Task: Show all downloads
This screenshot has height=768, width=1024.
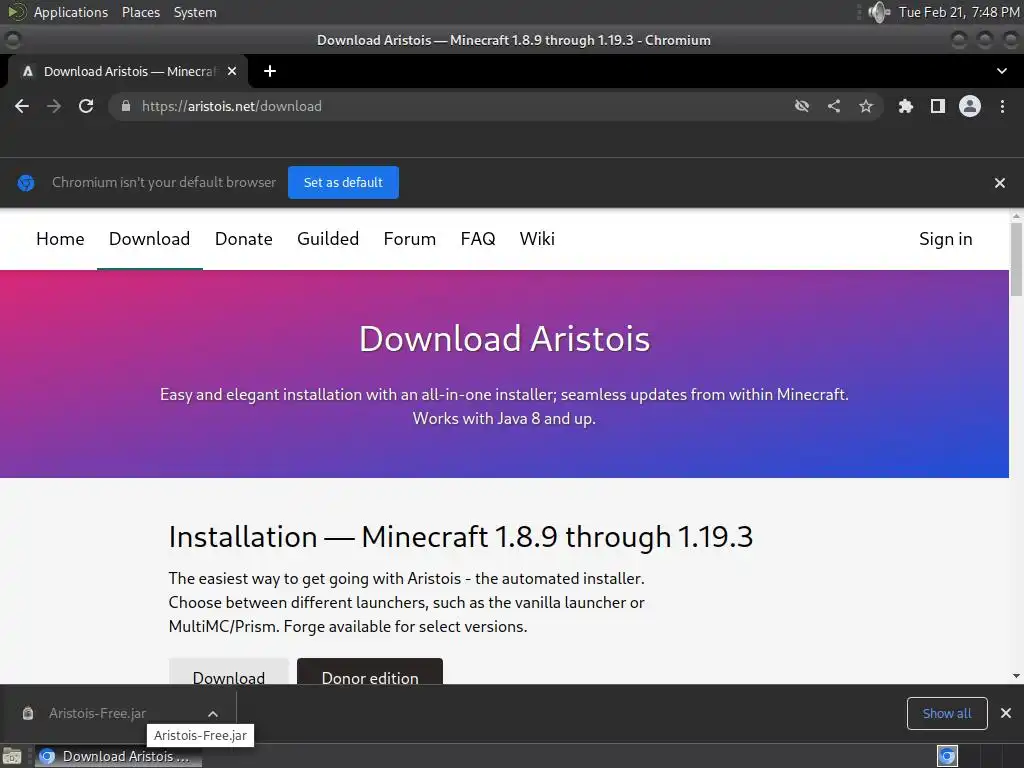Action: point(947,713)
